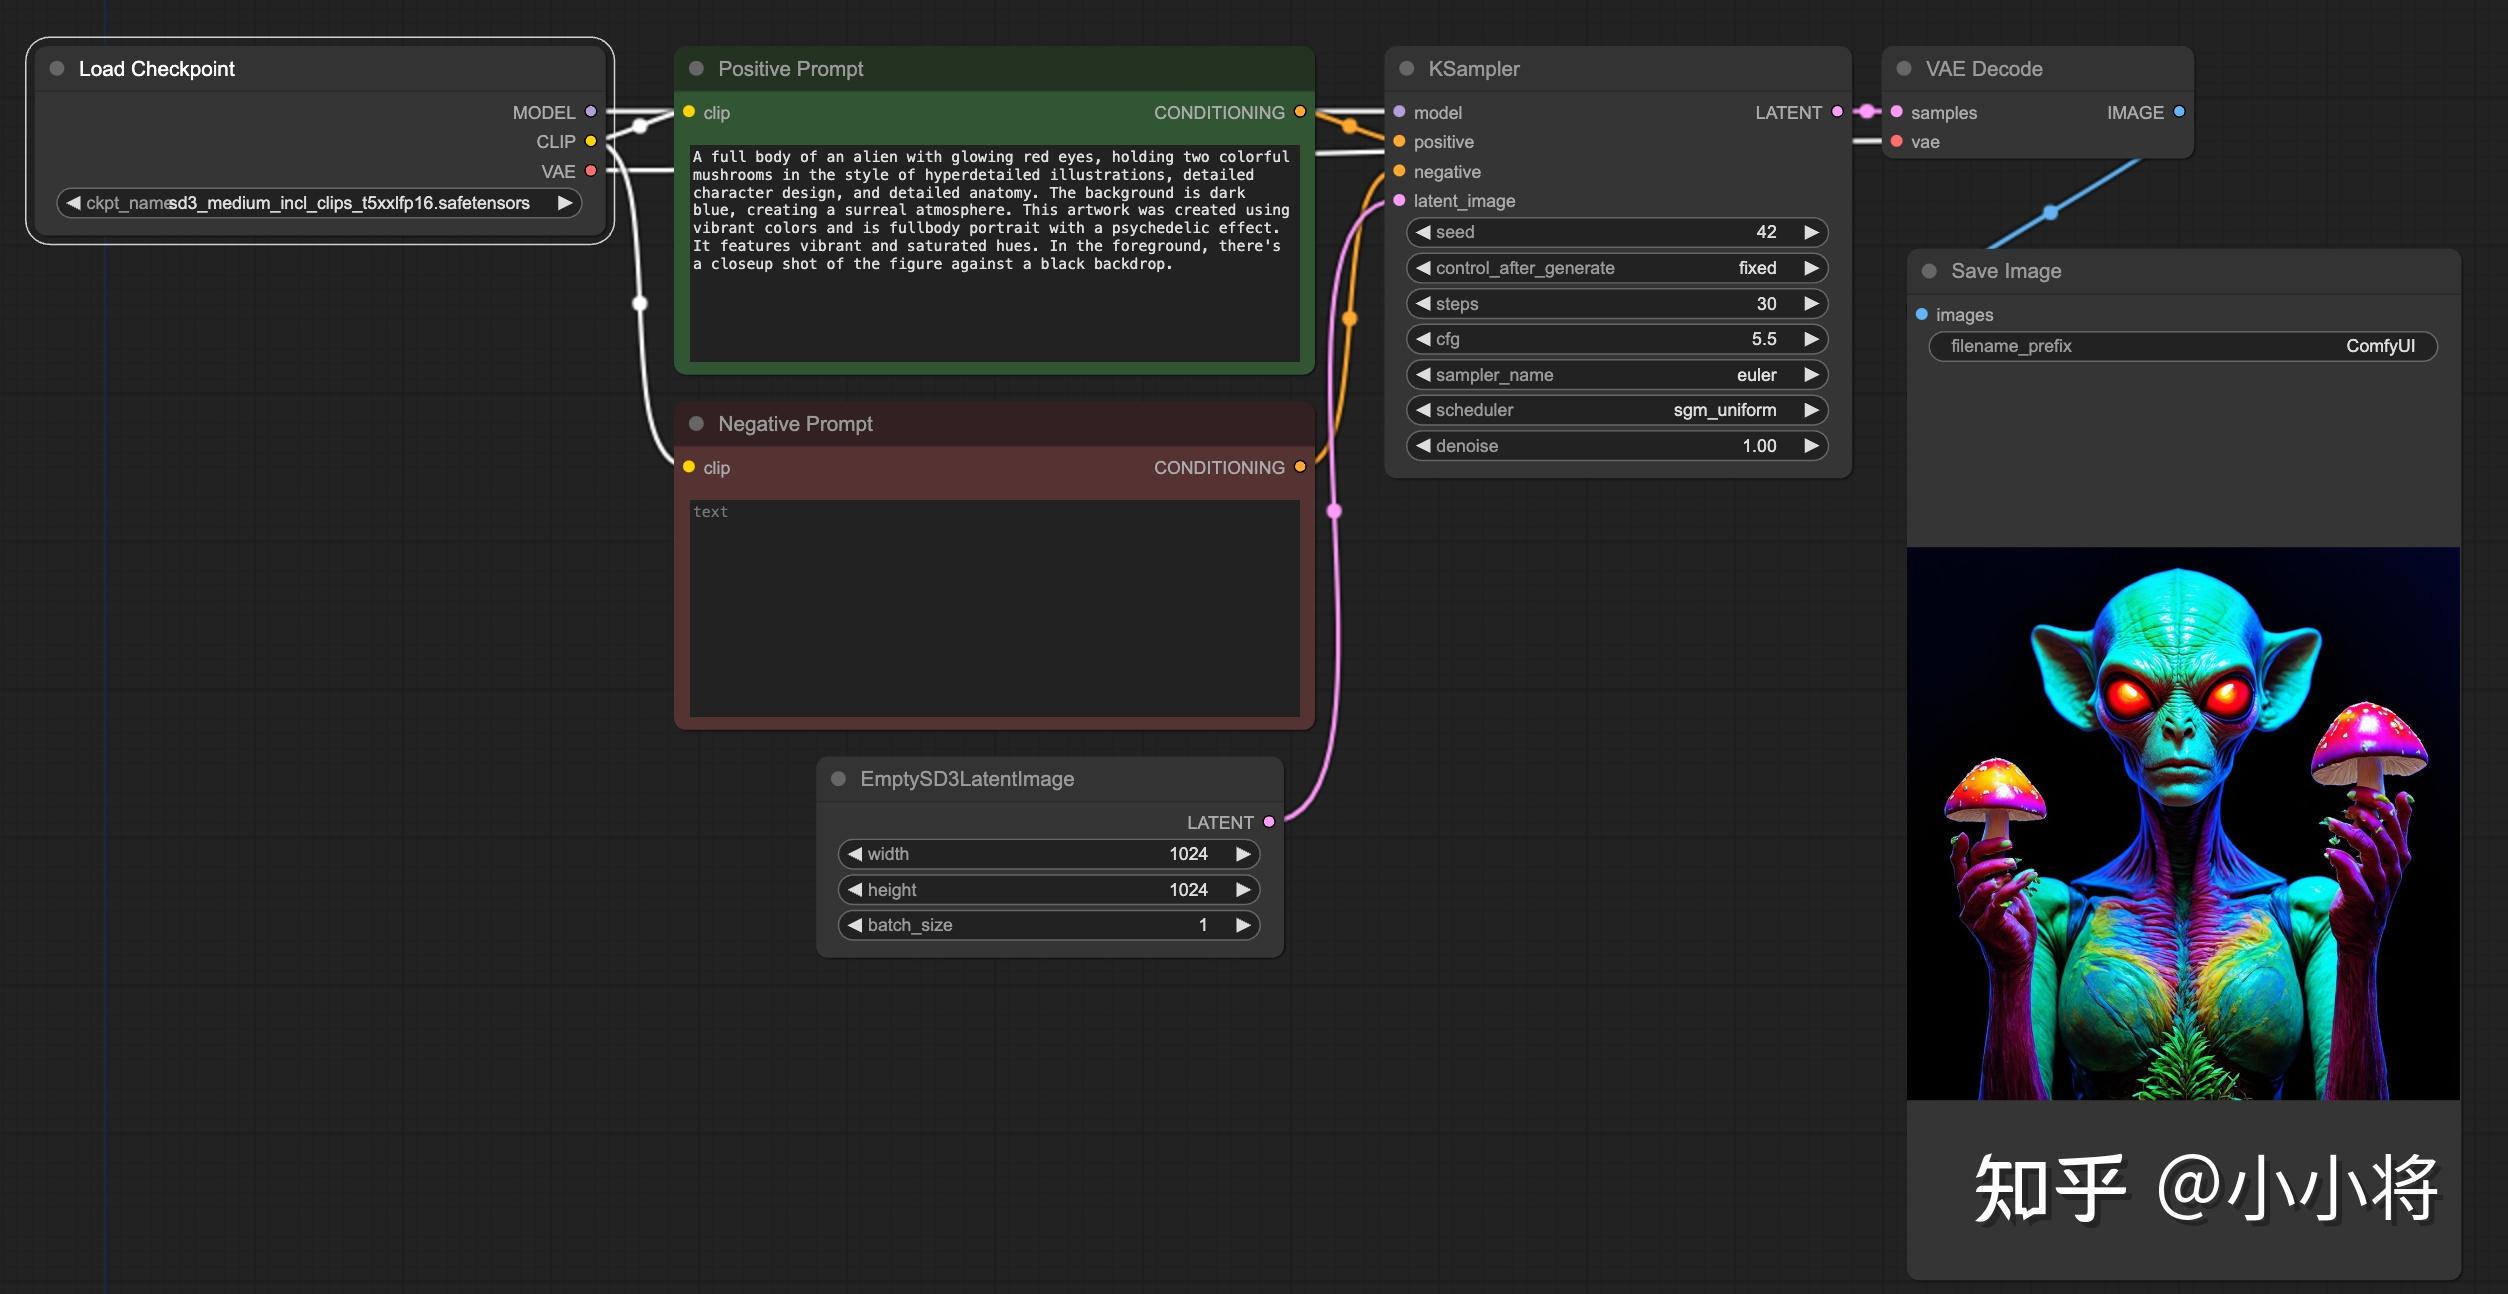Click the denoise value slider

tap(1616, 446)
